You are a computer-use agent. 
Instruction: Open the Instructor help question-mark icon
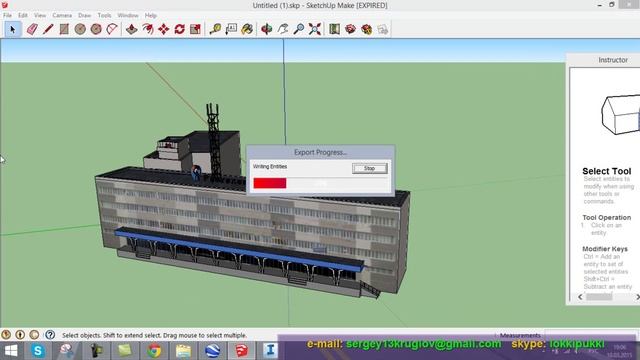(x=50, y=335)
